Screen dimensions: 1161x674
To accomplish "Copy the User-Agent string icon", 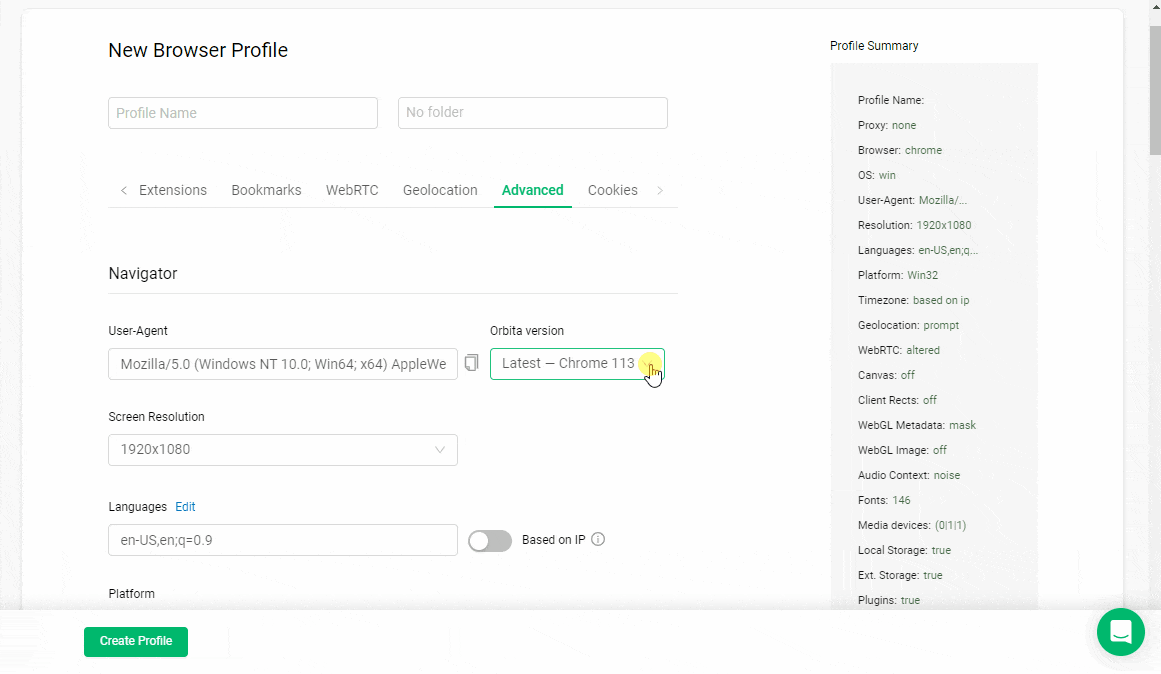I will [472, 363].
